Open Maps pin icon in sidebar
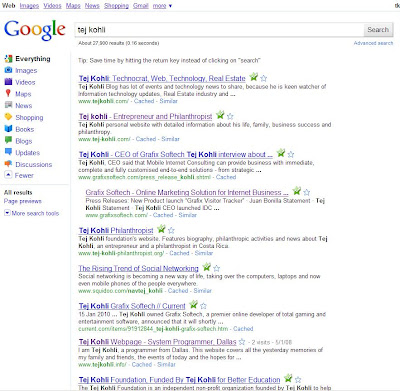Screen dimensions: 400x391 pos(8,94)
